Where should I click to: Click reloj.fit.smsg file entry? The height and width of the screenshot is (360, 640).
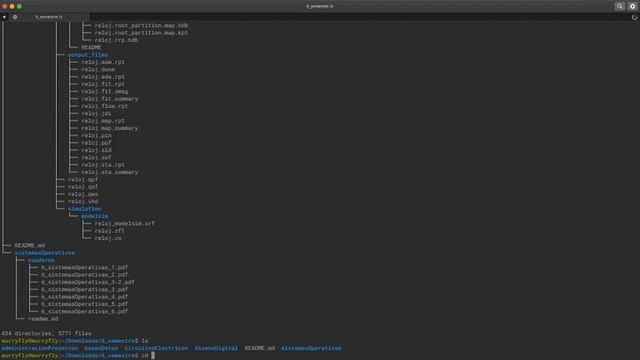click(104, 91)
